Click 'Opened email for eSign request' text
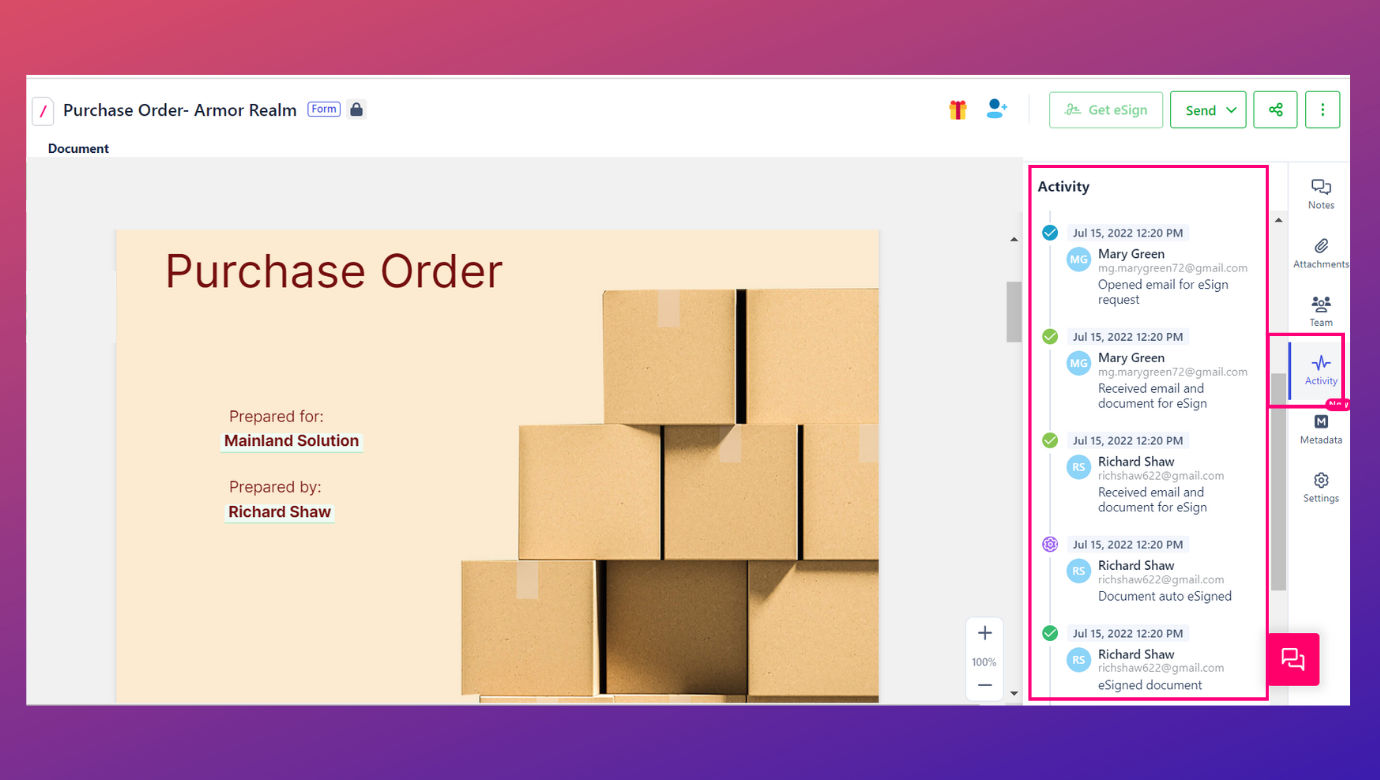 [x=1163, y=292]
